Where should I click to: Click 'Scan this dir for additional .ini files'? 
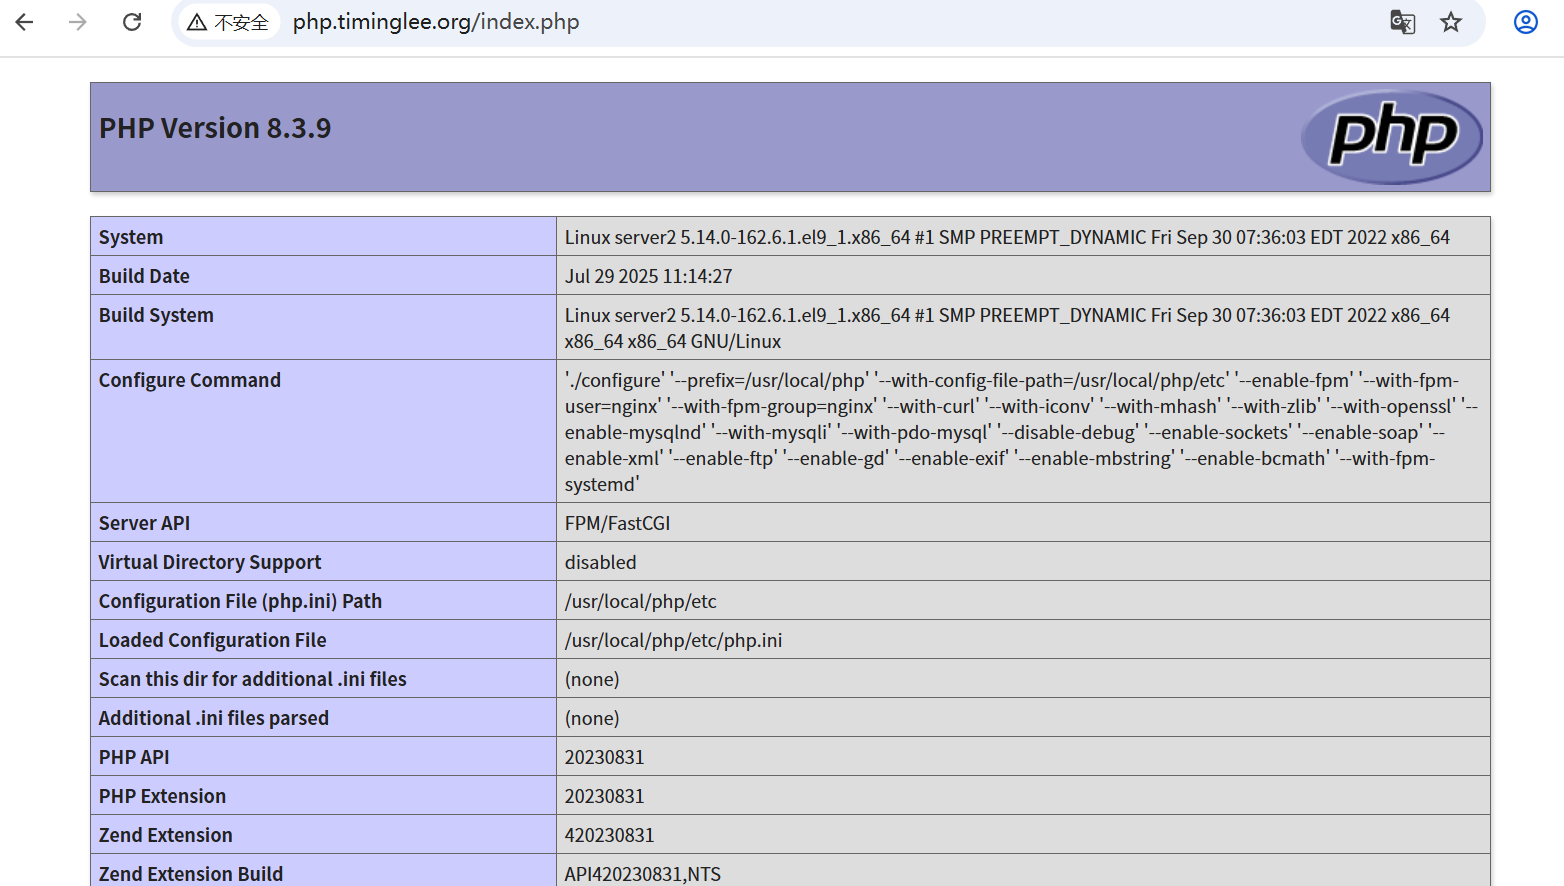tap(253, 679)
